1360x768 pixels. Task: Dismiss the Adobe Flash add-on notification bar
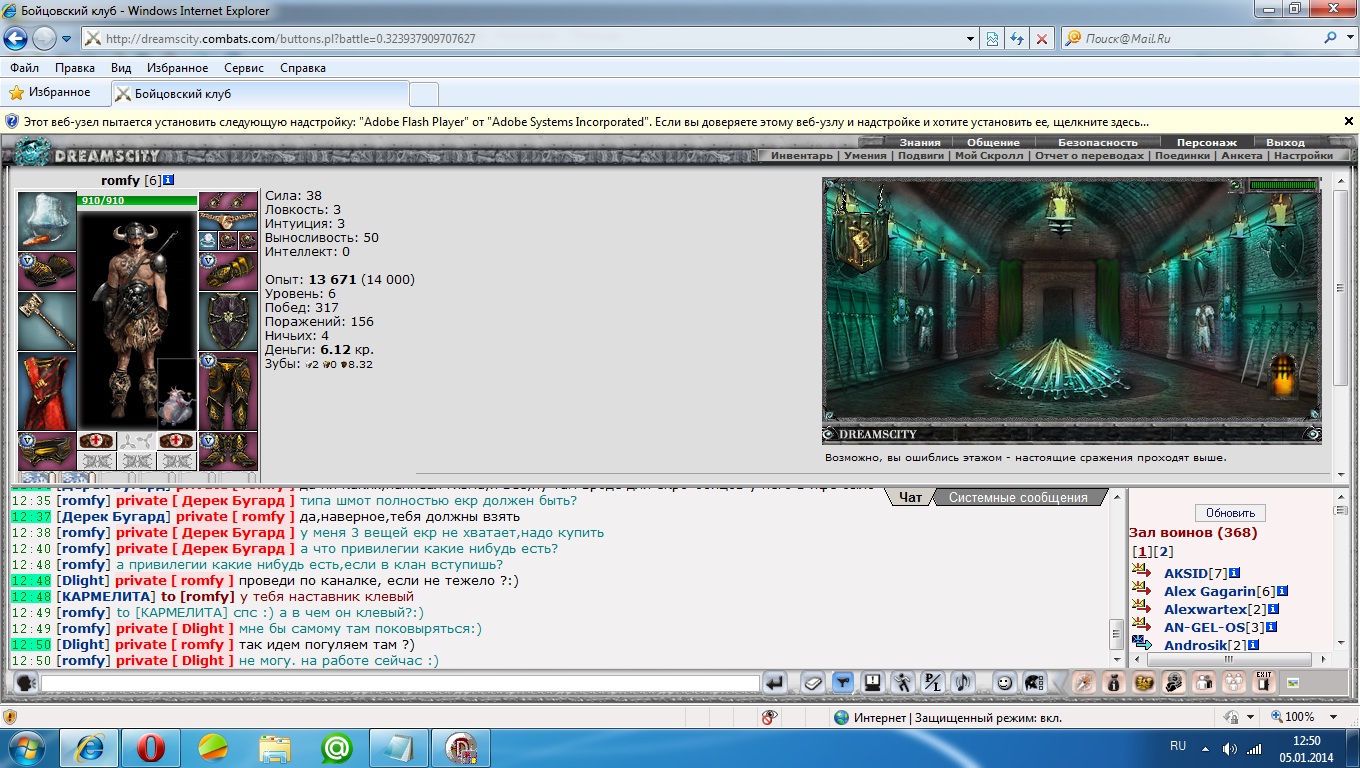(x=1348, y=121)
